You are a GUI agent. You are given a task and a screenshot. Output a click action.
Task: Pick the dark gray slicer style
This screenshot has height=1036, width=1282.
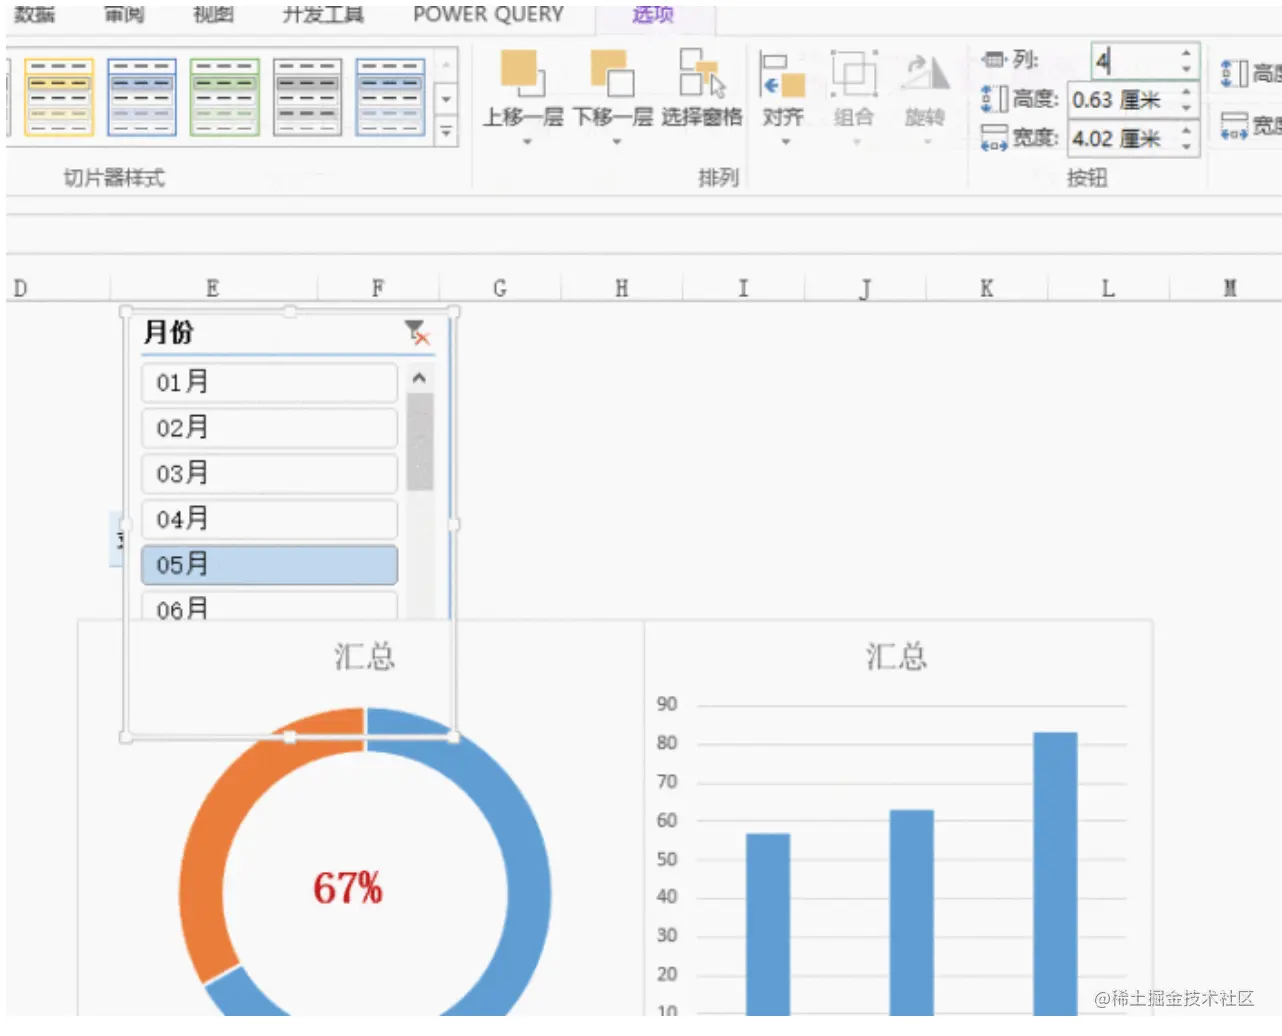click(307, 96)
